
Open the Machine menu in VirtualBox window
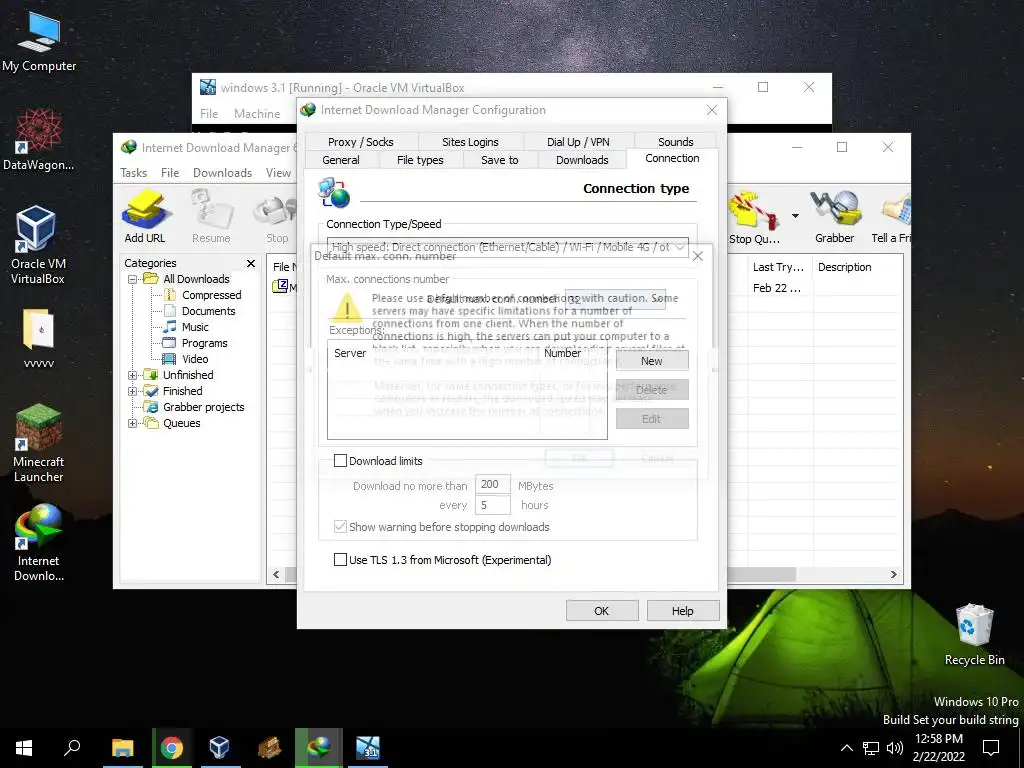[x=257, y=114]
